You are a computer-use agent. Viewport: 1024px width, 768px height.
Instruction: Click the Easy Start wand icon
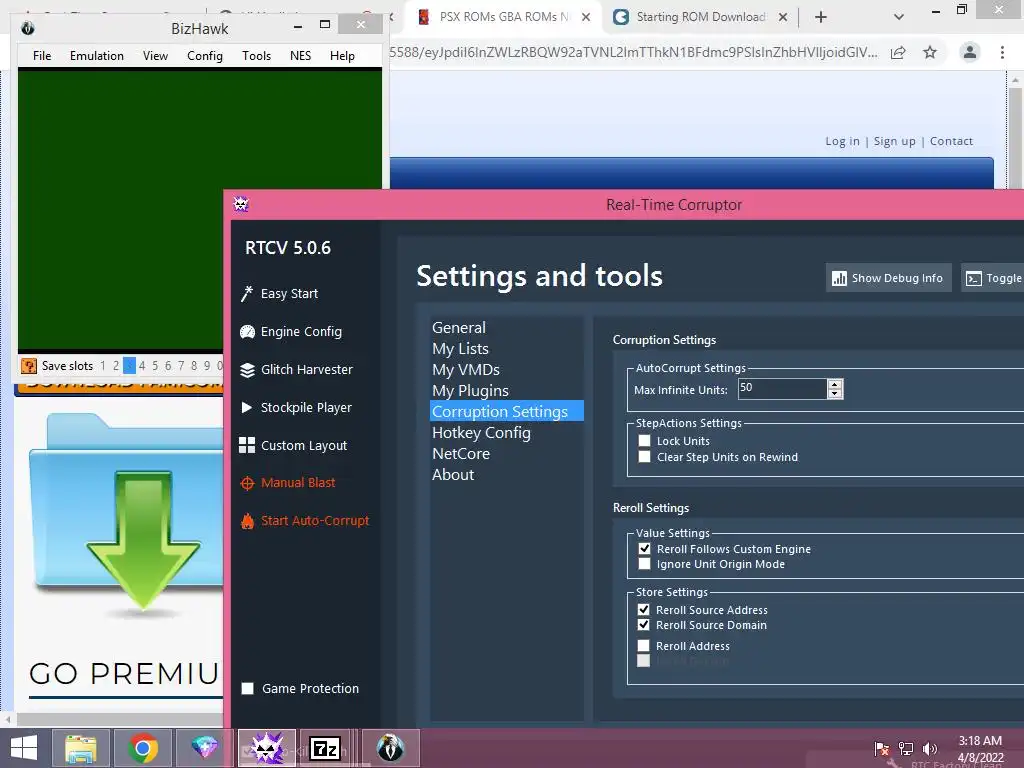(x=247, y=294)
